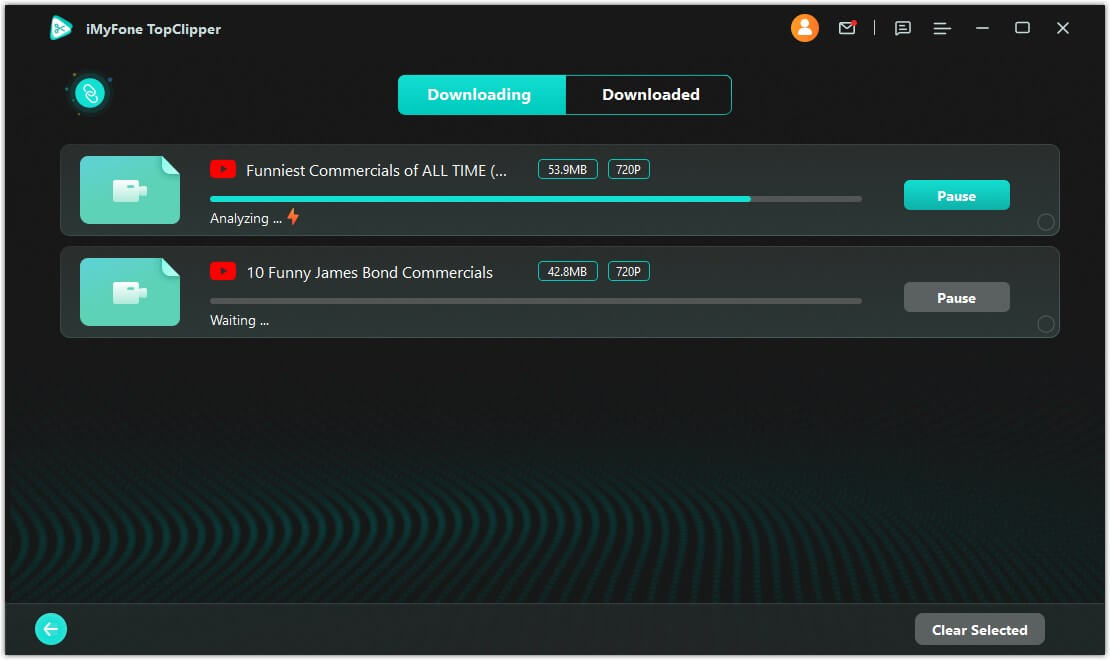Click the Funniest Commercials progress bar
1110x660 pixels.
coord(535,199)
